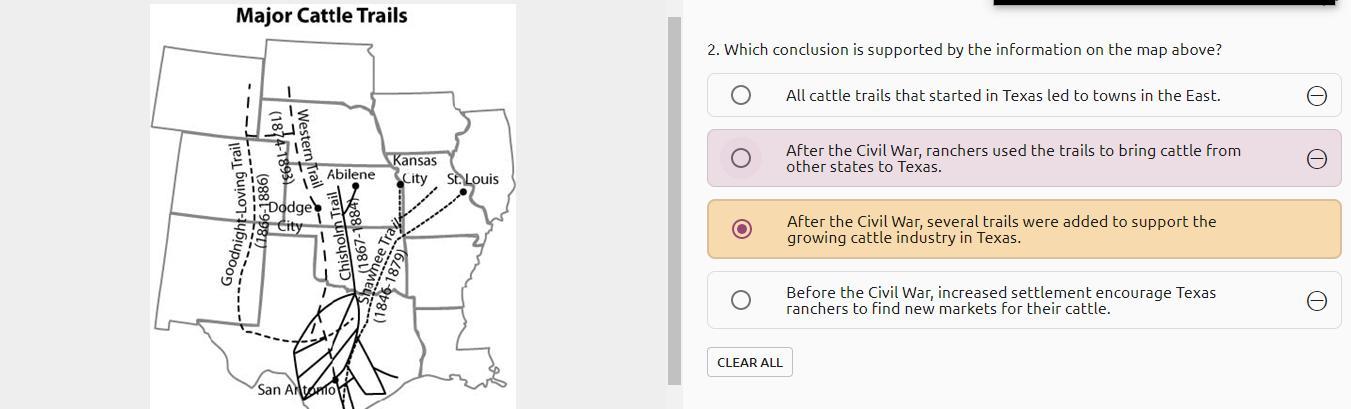The image size is (1351, 409).
Task: Pick the 'Before the Civil War' radio button
Action: pos(740,300)
